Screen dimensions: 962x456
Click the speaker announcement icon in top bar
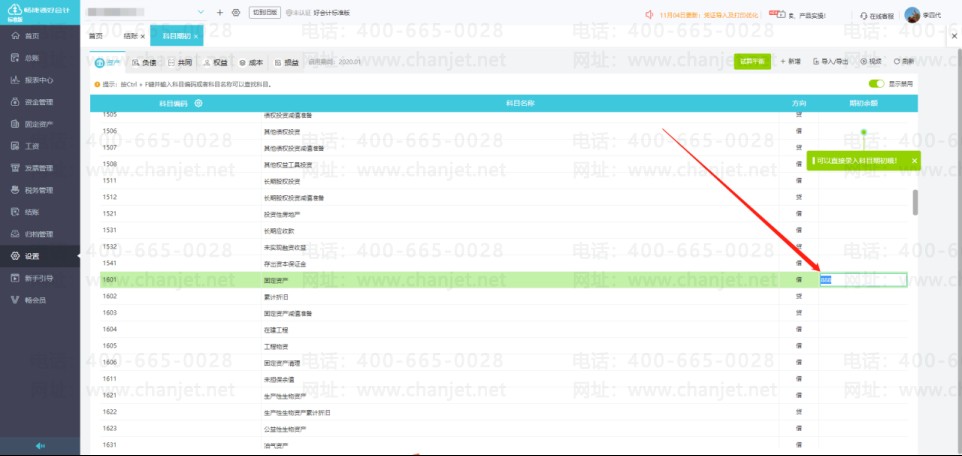(x=650, y=15)
